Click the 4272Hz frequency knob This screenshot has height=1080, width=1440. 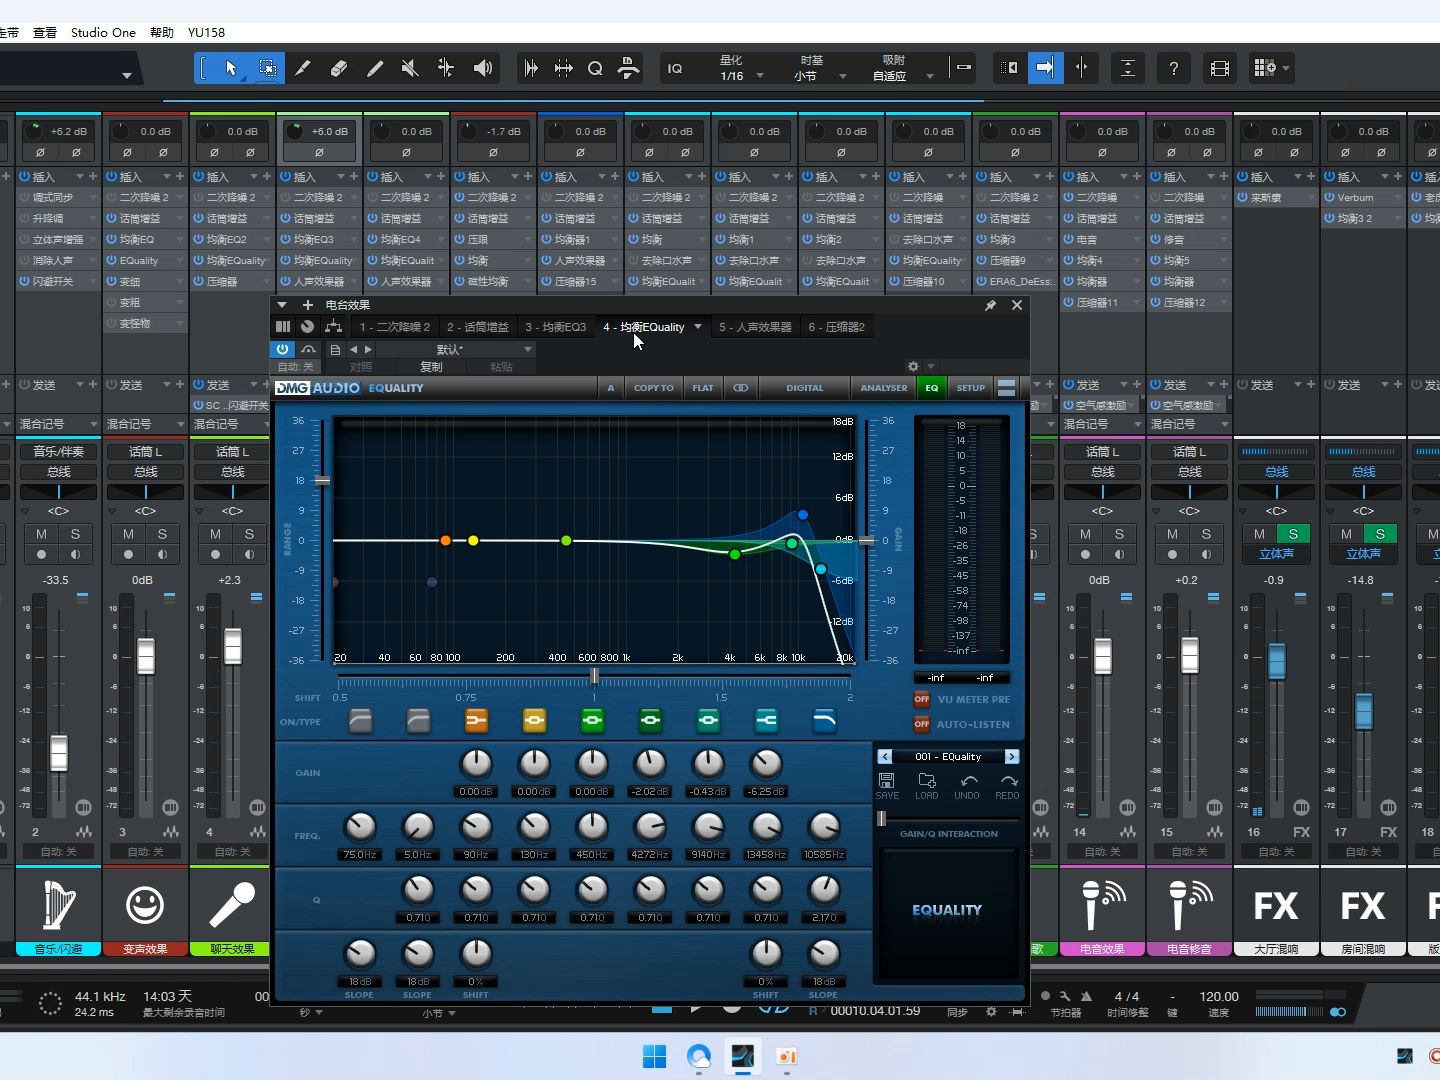650,826
